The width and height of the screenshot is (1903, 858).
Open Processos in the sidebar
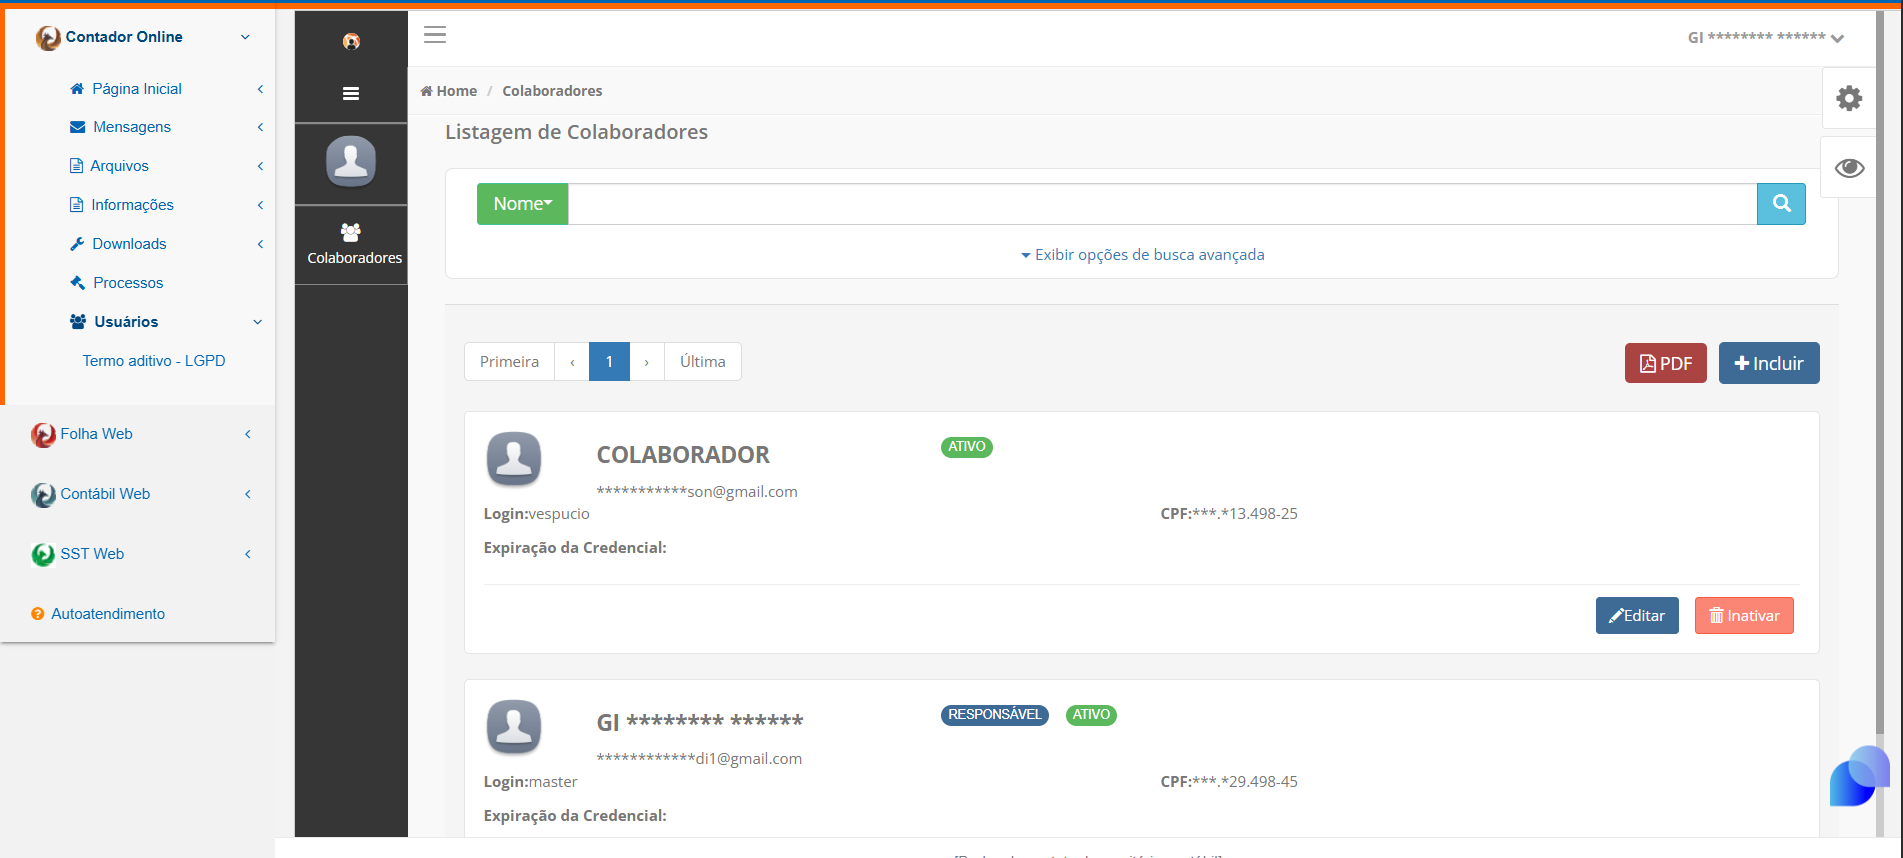point(128,283)
